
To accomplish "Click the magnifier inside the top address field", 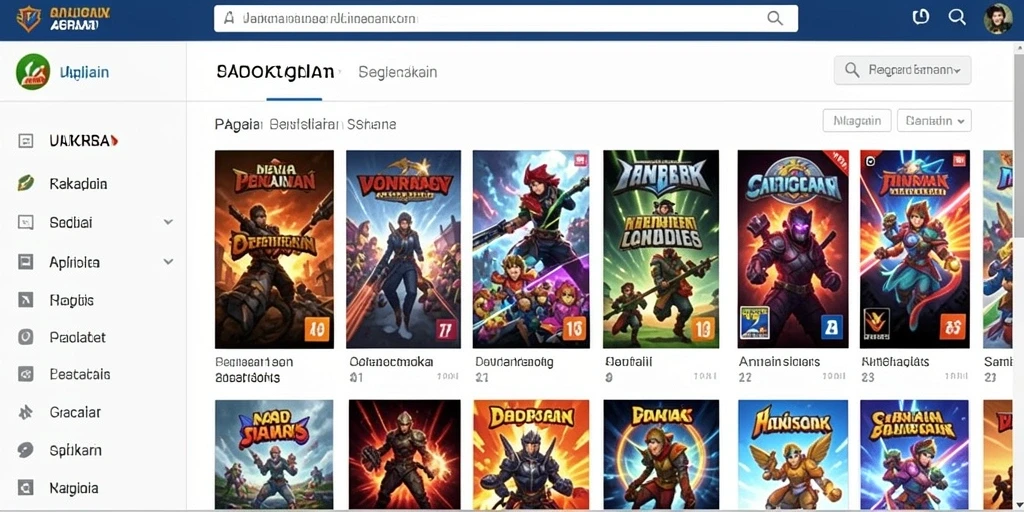I will 775,18.
